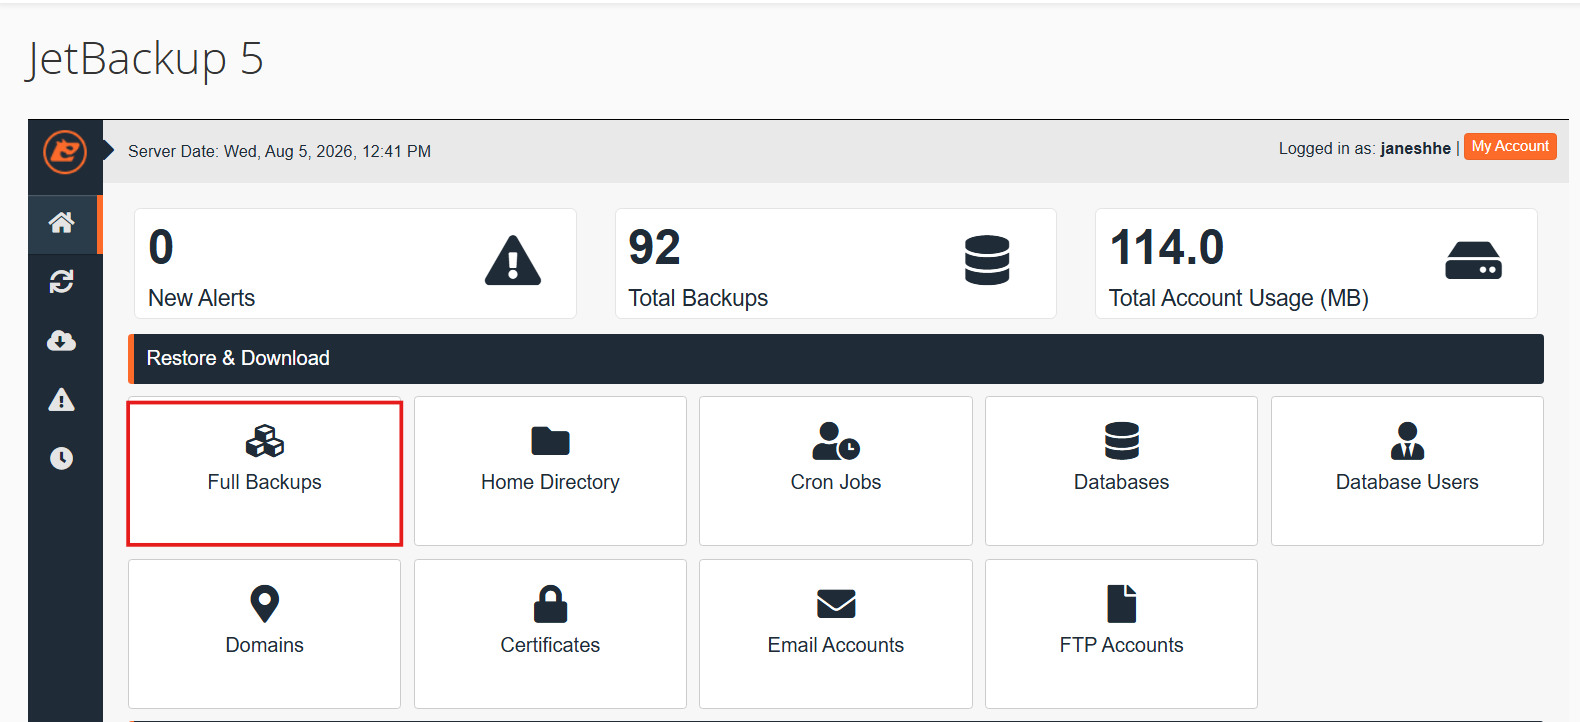The height and width of the screenshot is (722, 1580).
Task: Expand the sidebar using the arrow notch
Action: (108, 151)
